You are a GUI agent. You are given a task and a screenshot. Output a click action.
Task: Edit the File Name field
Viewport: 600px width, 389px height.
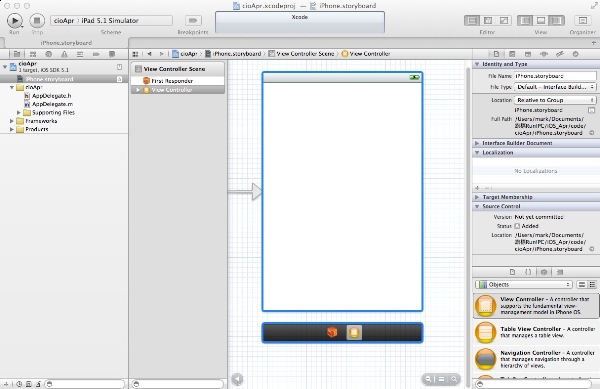[555, 76]
